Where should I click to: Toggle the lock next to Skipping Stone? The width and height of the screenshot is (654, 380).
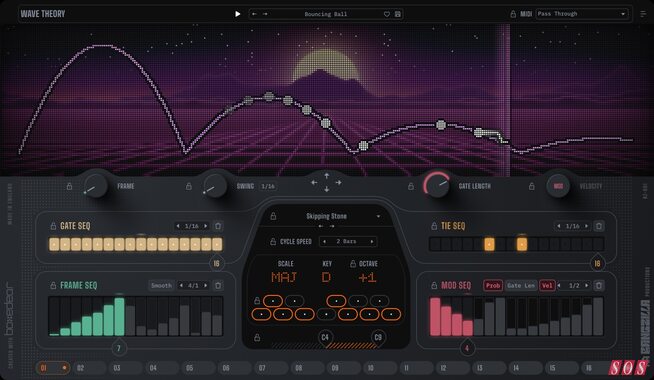(x=273, y=216)
